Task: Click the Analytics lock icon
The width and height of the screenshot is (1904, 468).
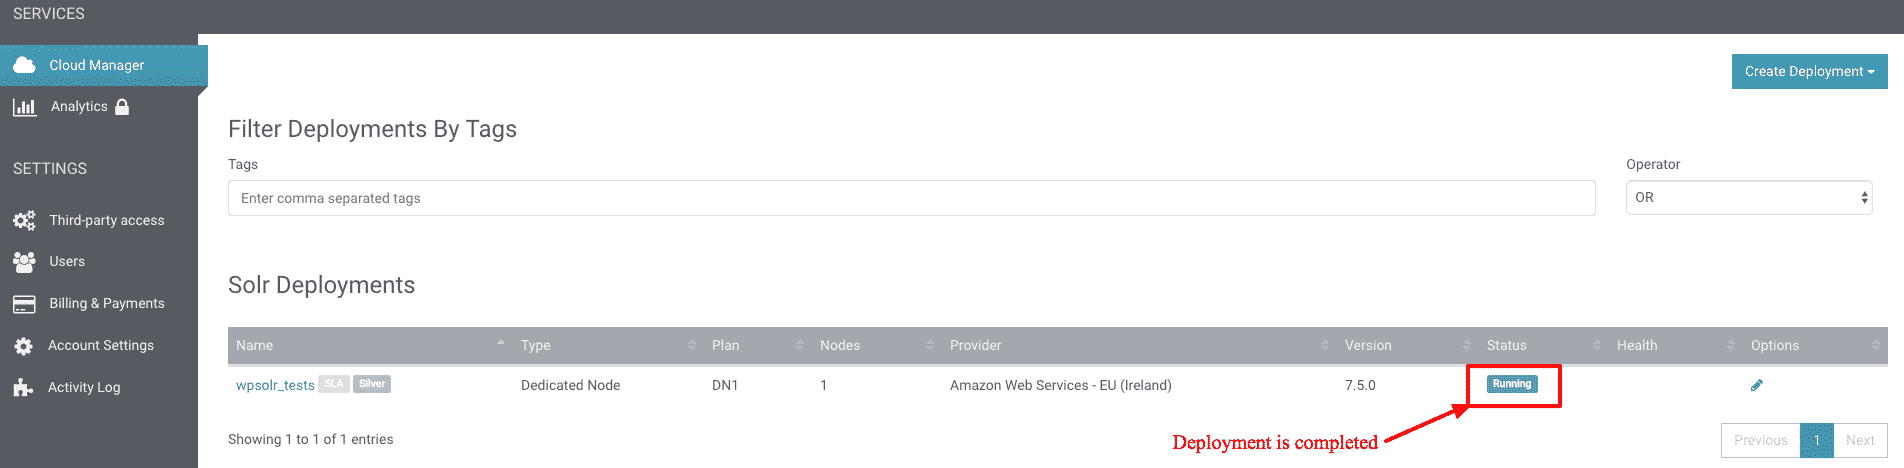Action: [x=122, y=107]
